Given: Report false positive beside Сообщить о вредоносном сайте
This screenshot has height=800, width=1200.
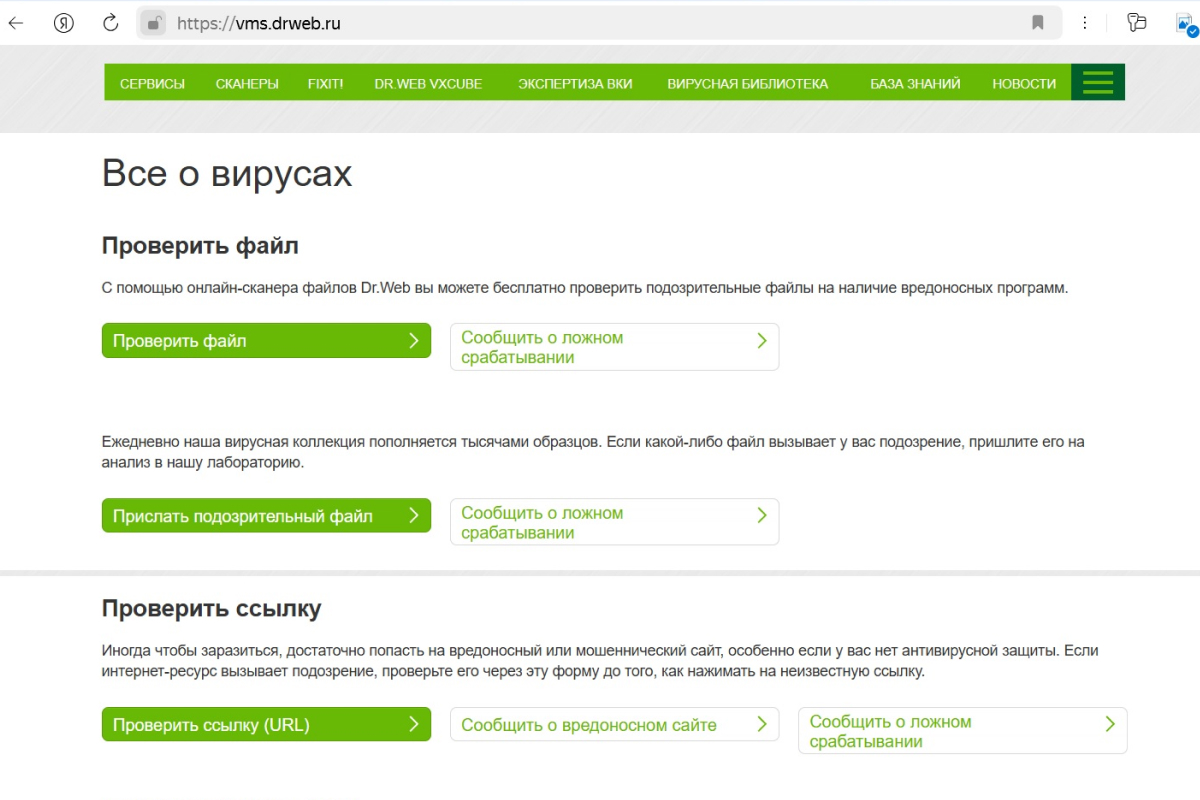Looking at the screenshot, I should pyautogui.click(x=962, y=731).
